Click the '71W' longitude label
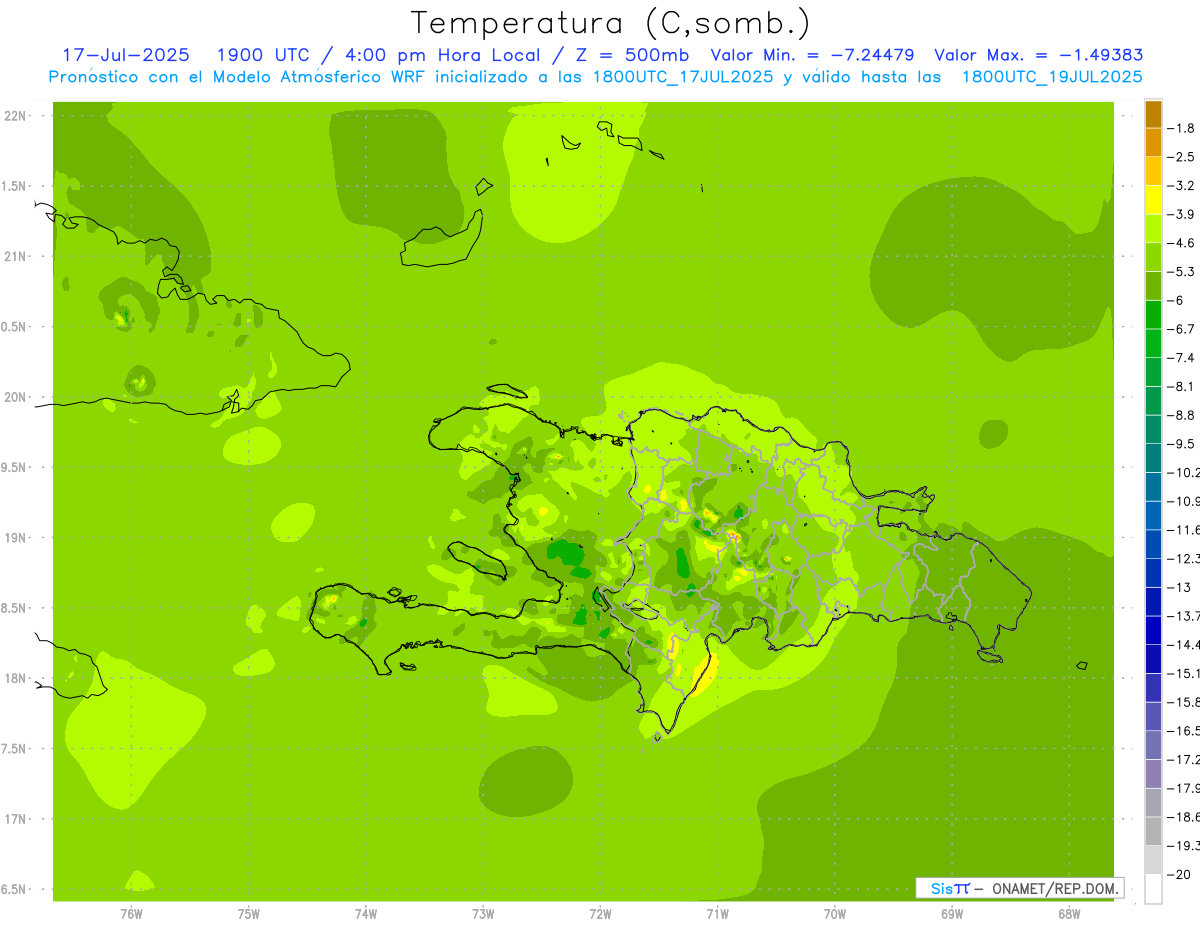Image resolution: width=1200 pixels, height=927 pixels. pyautogui.click(x=717, y=915)
